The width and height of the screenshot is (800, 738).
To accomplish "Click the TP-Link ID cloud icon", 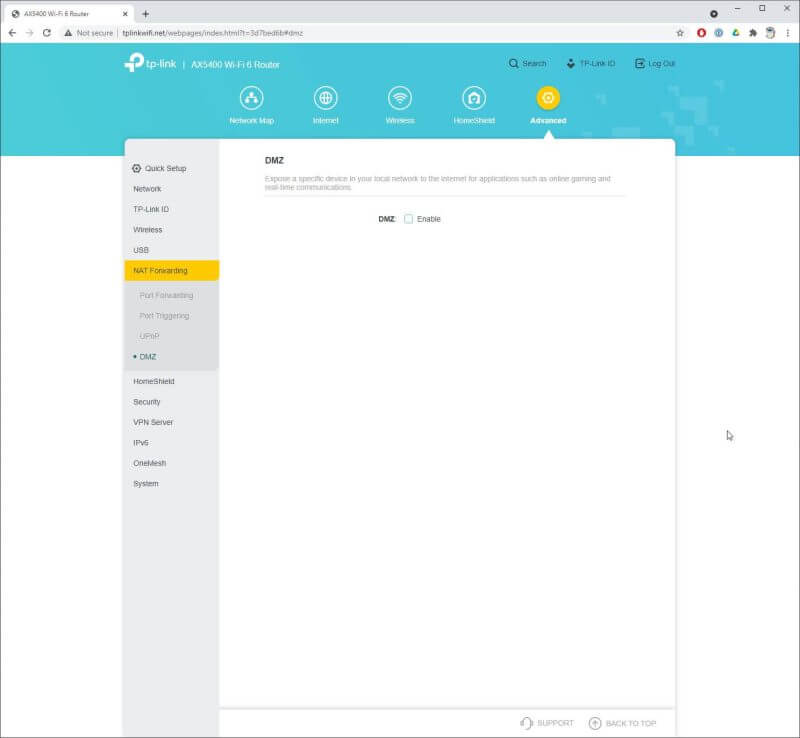I will click(x=571, y=63).
